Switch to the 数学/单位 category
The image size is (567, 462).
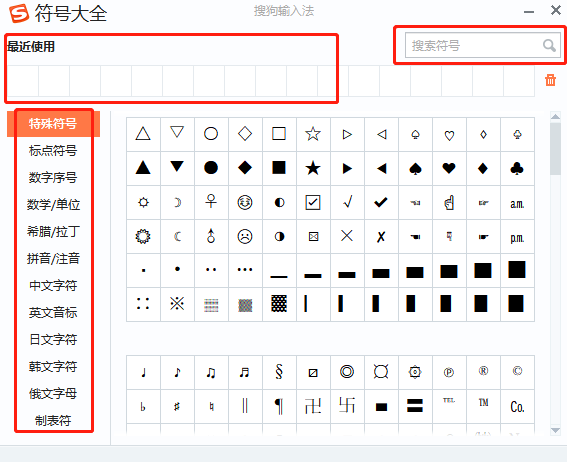click(53, 205)
